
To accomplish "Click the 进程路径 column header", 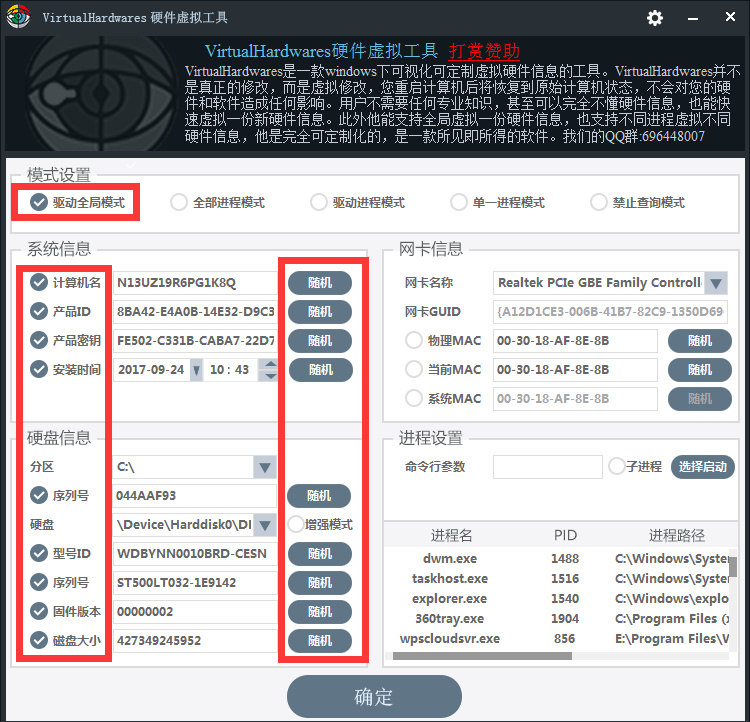I will tap(676, 535).
